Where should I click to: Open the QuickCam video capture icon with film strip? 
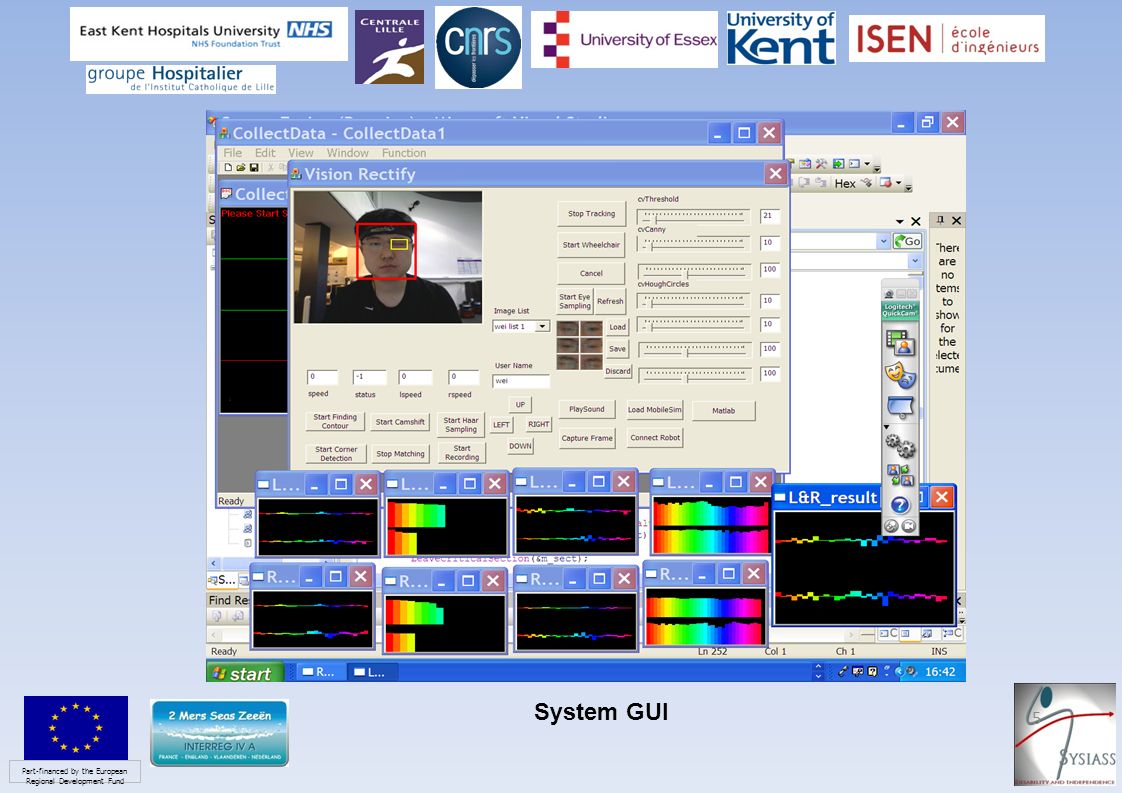[899, 343]
